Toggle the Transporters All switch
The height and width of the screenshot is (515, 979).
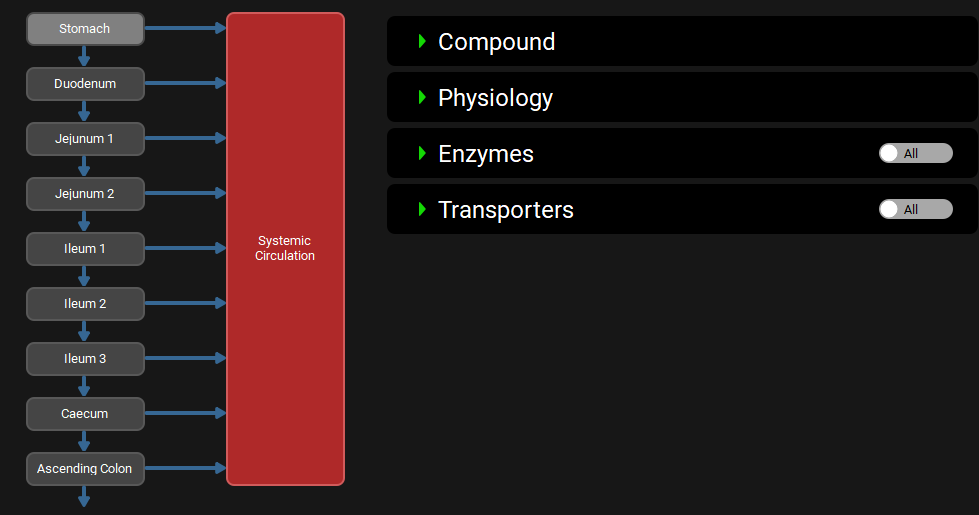(915, 209)
